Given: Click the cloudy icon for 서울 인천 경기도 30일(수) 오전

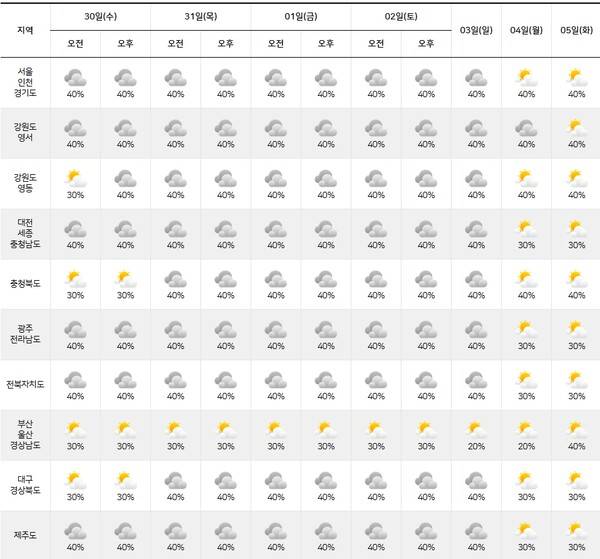Looking at the screenshot, I should [75, 78].
